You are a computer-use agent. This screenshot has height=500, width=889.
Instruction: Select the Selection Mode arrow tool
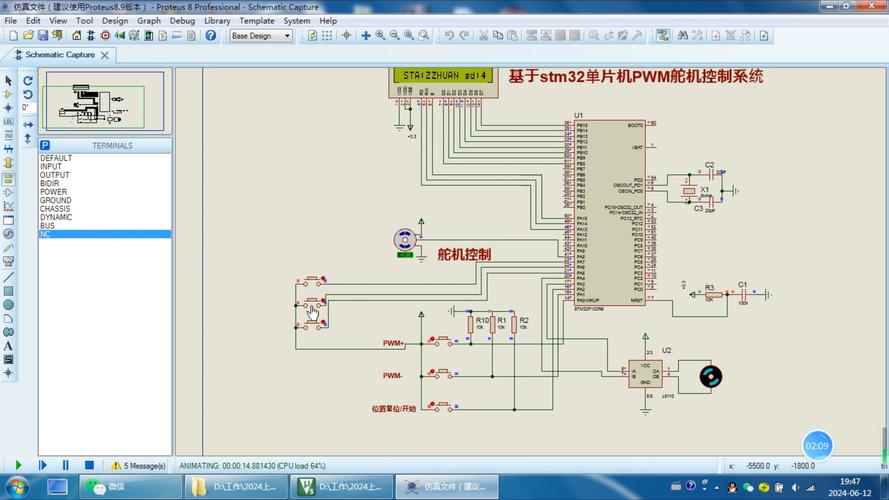pos(9,80)
